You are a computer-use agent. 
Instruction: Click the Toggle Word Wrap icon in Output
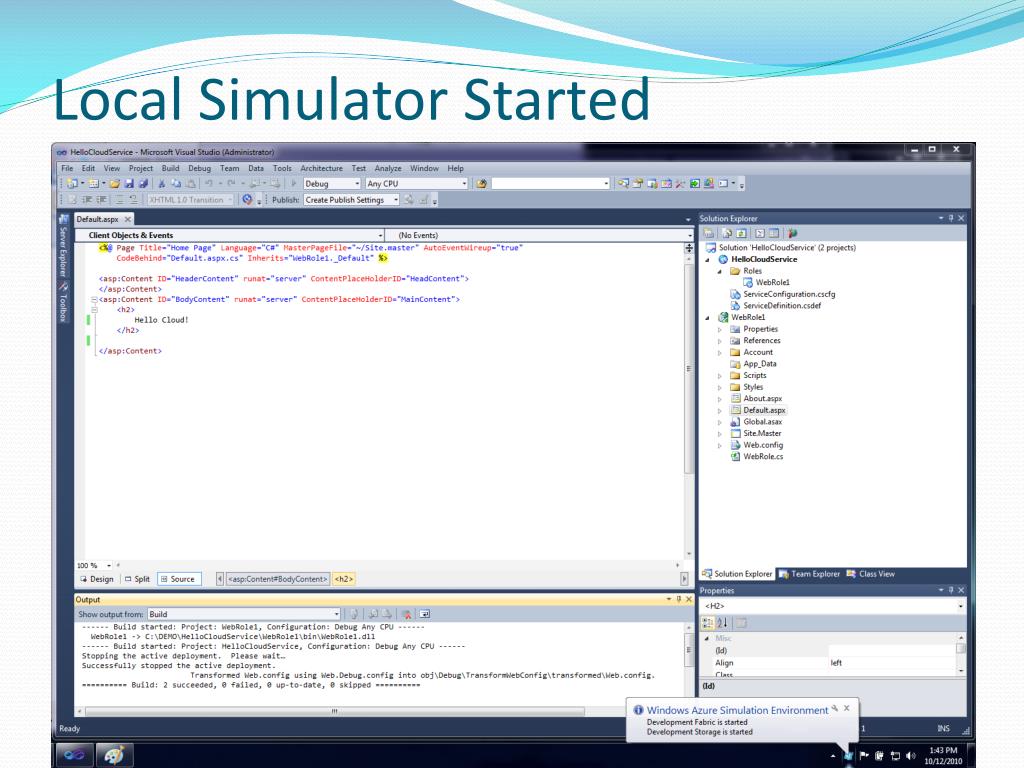[x=424, y=614]
